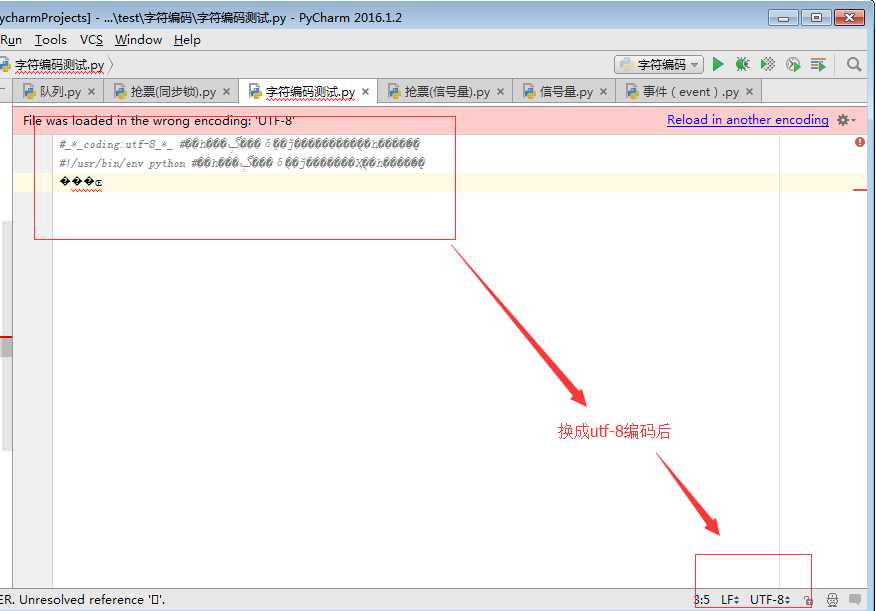
Task: Open the Tools menu
Action: [51, 40]
